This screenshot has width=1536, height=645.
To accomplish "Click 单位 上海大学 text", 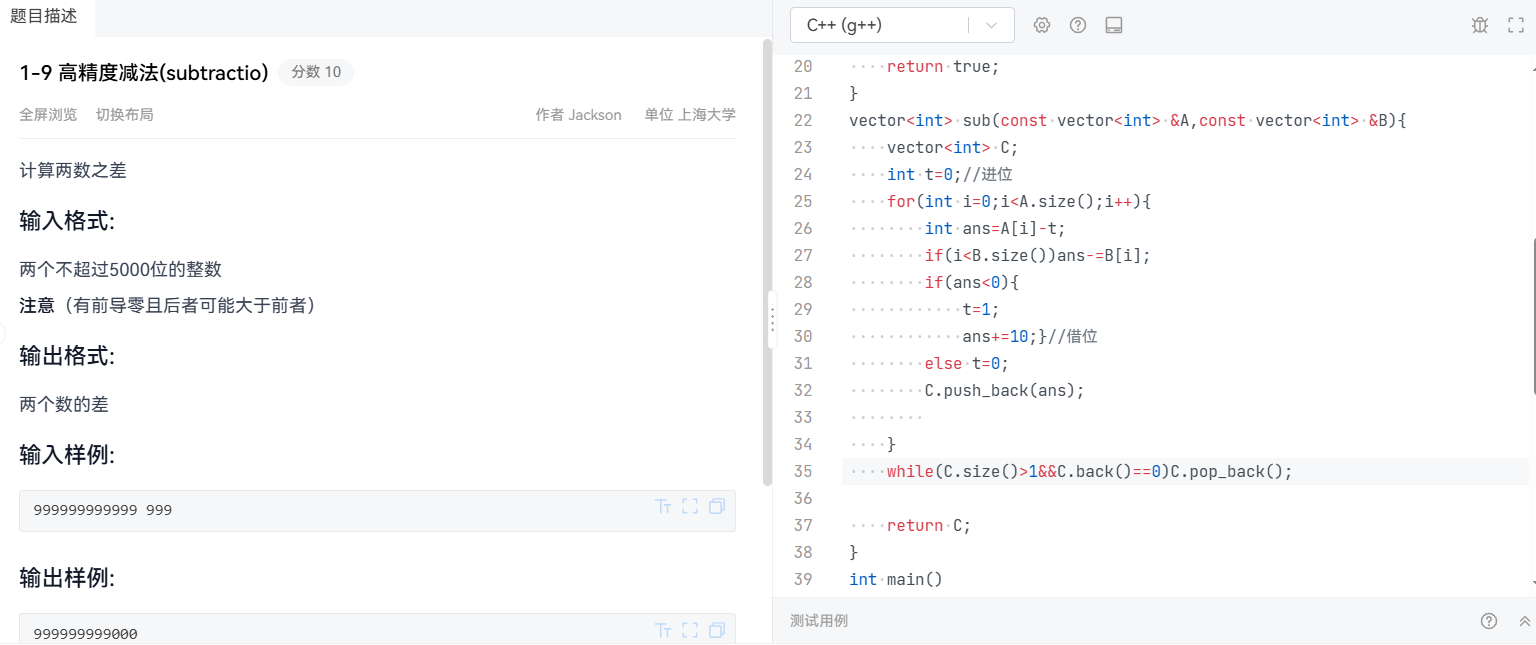I will pos(690,115).
